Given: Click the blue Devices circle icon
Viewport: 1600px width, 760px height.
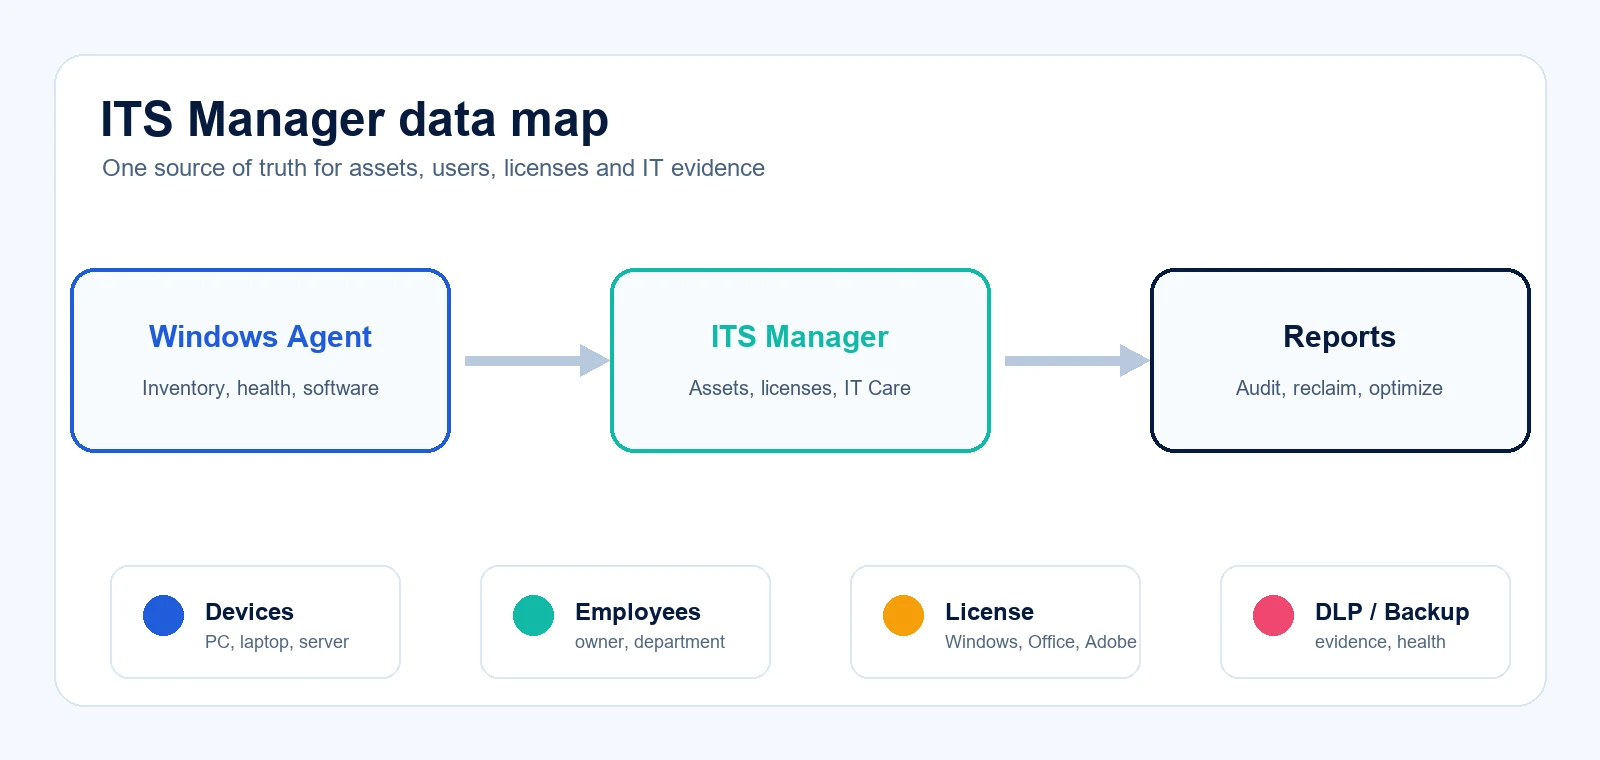Looking at the screenshot, I should (163, 615).
